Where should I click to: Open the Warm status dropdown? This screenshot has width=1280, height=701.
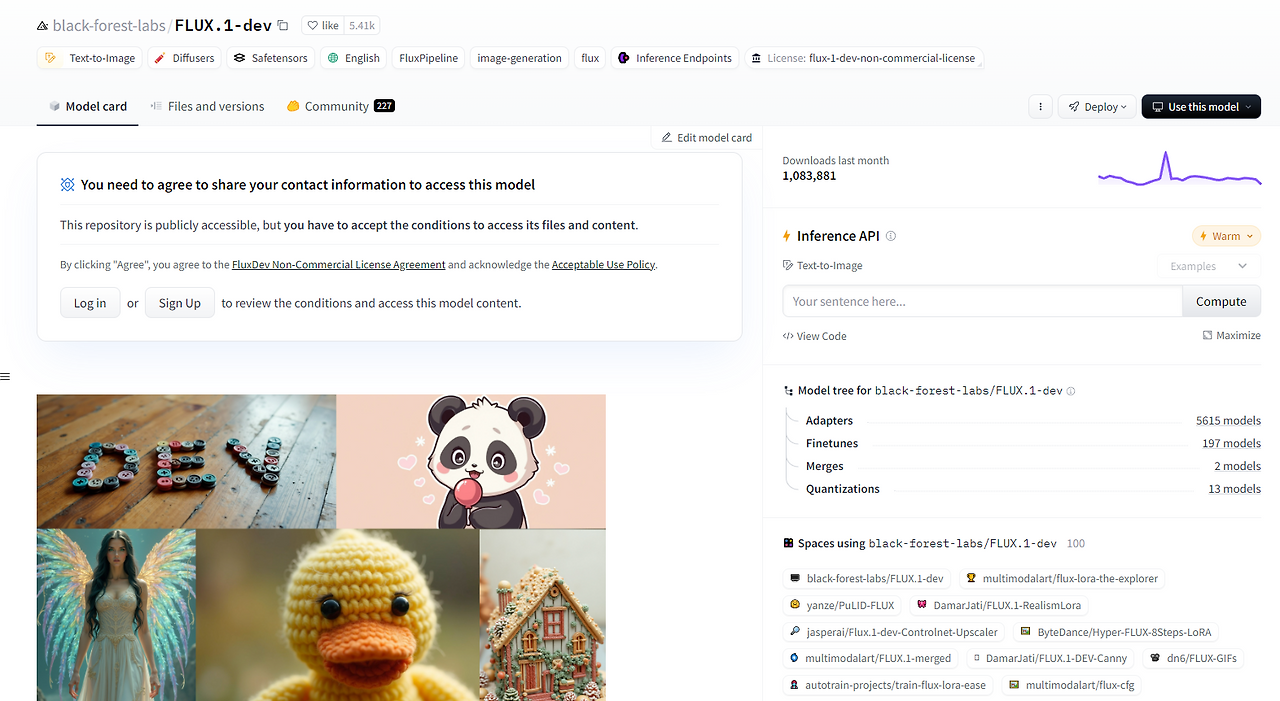tap(1226, 236)
